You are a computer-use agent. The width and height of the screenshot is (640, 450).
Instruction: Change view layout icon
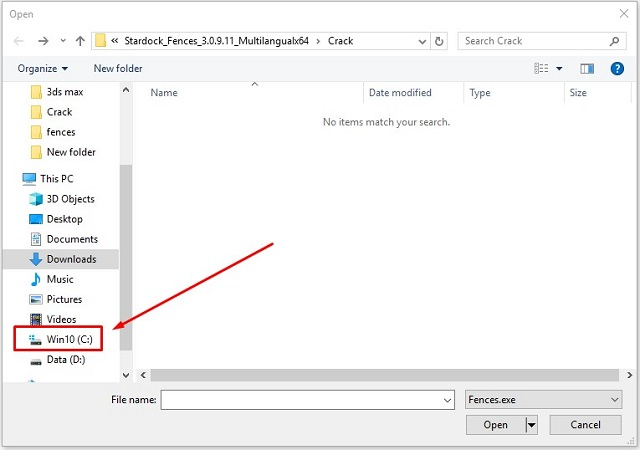[541, 68]
